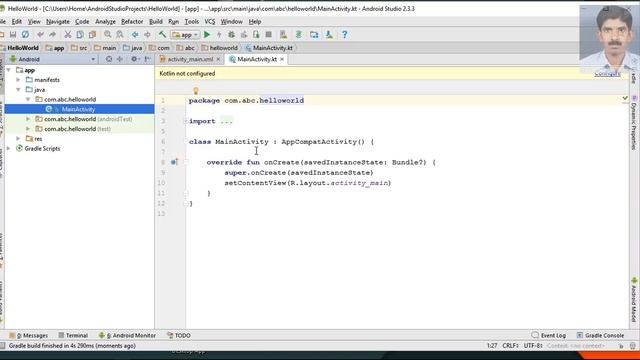Toggle the Android Model side panel
The width and height of the screenshot is (640, 360).
pos(634,300)
